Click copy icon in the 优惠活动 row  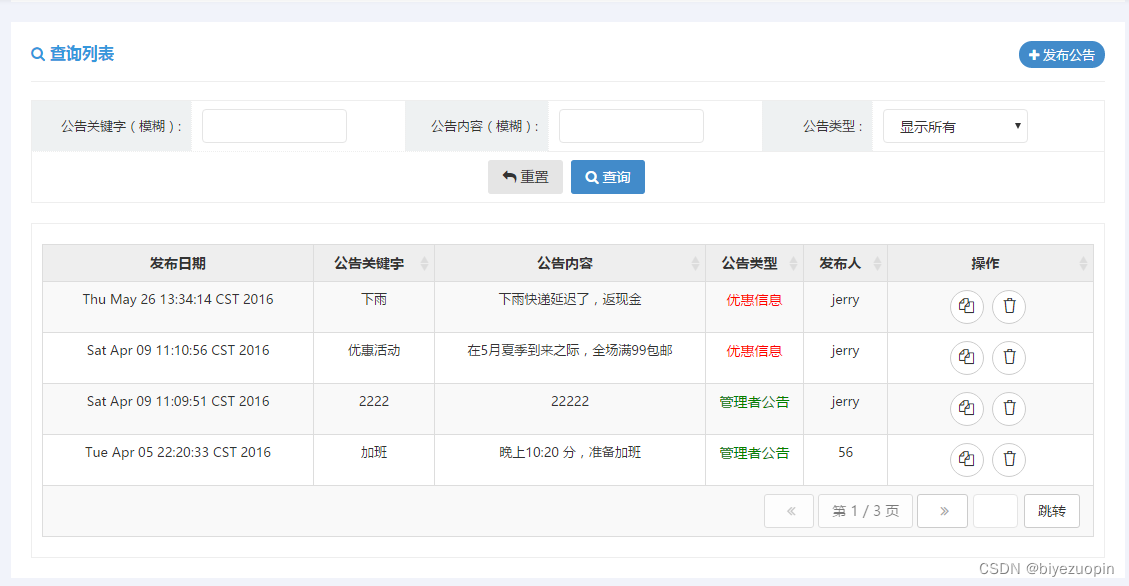coord(966,357)
